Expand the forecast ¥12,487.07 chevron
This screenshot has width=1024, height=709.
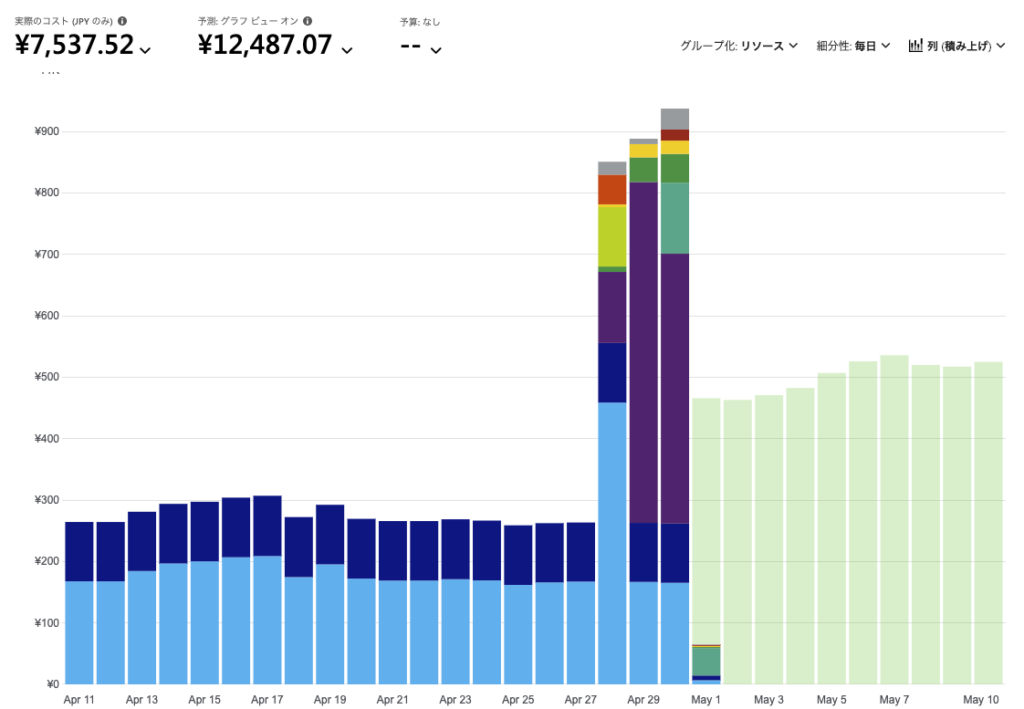(346, 49)
